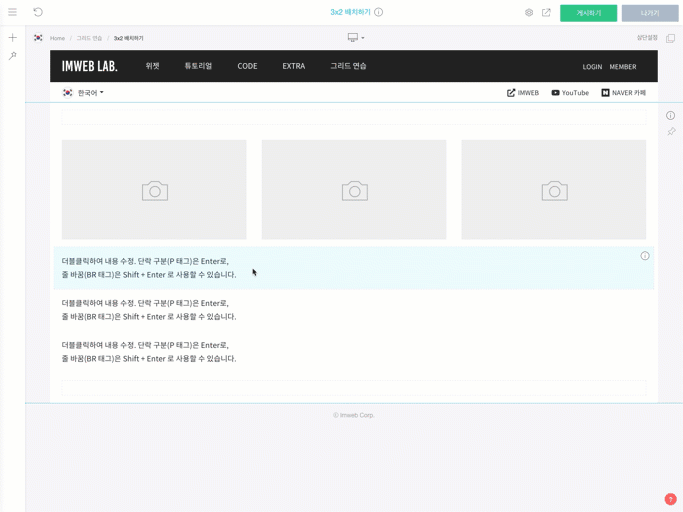Click the YouTube icon link
The image size is (683, 512).
pos(555,93)
